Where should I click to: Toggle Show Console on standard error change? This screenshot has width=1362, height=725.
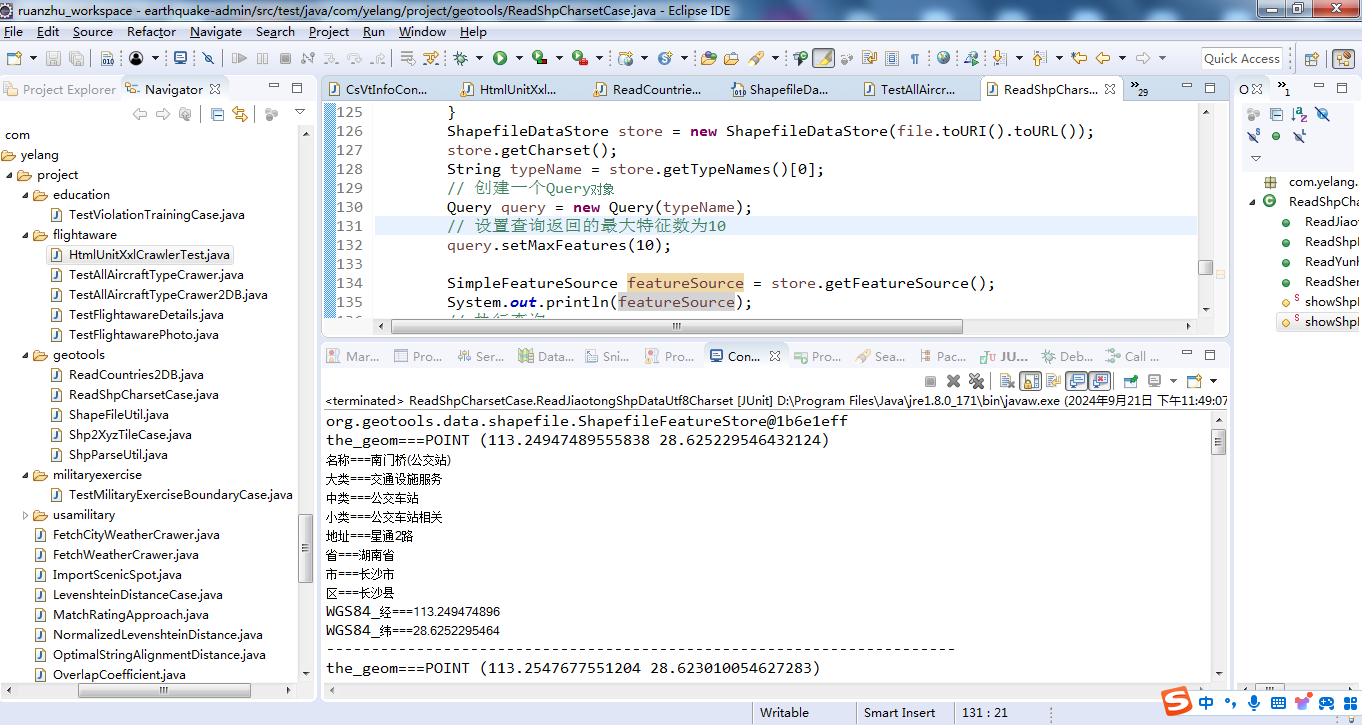[x=1100, y=381]
